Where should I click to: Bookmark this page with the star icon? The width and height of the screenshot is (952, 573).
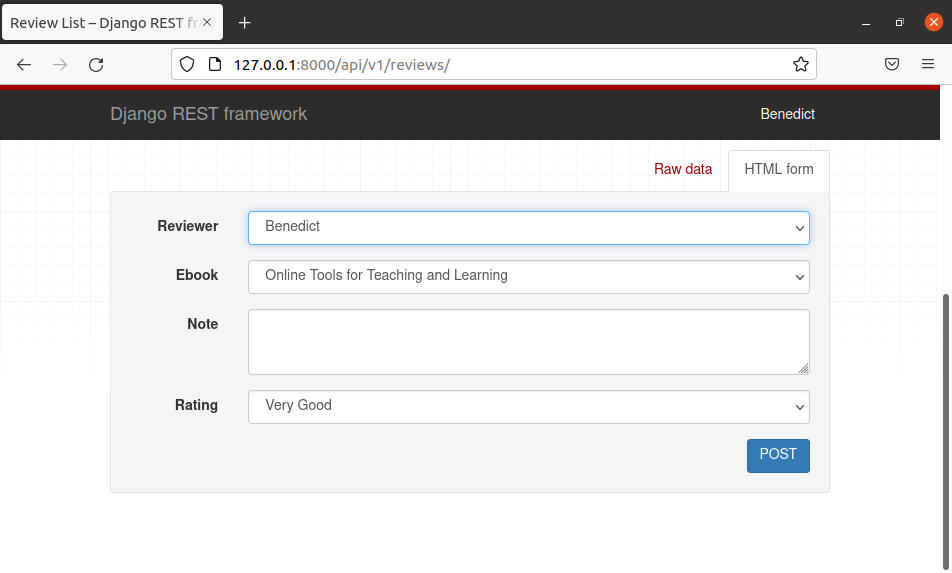point(800,64)
